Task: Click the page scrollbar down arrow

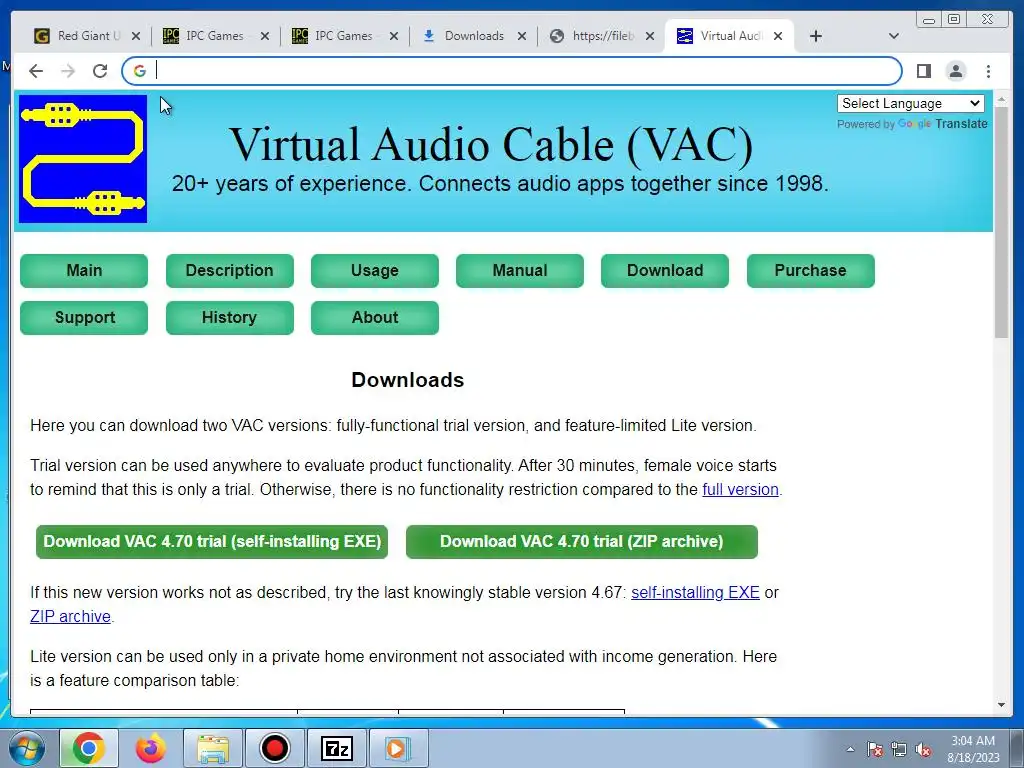Action: click(x=1002, y=705)
